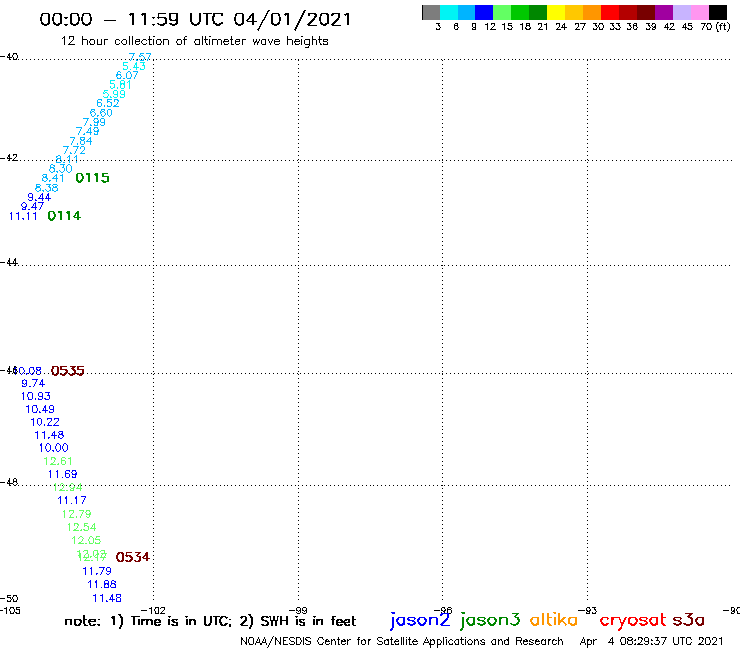This screenshot has width=740, height=650.
Task: Click the wave height value '8.38'
Action: 47,188
